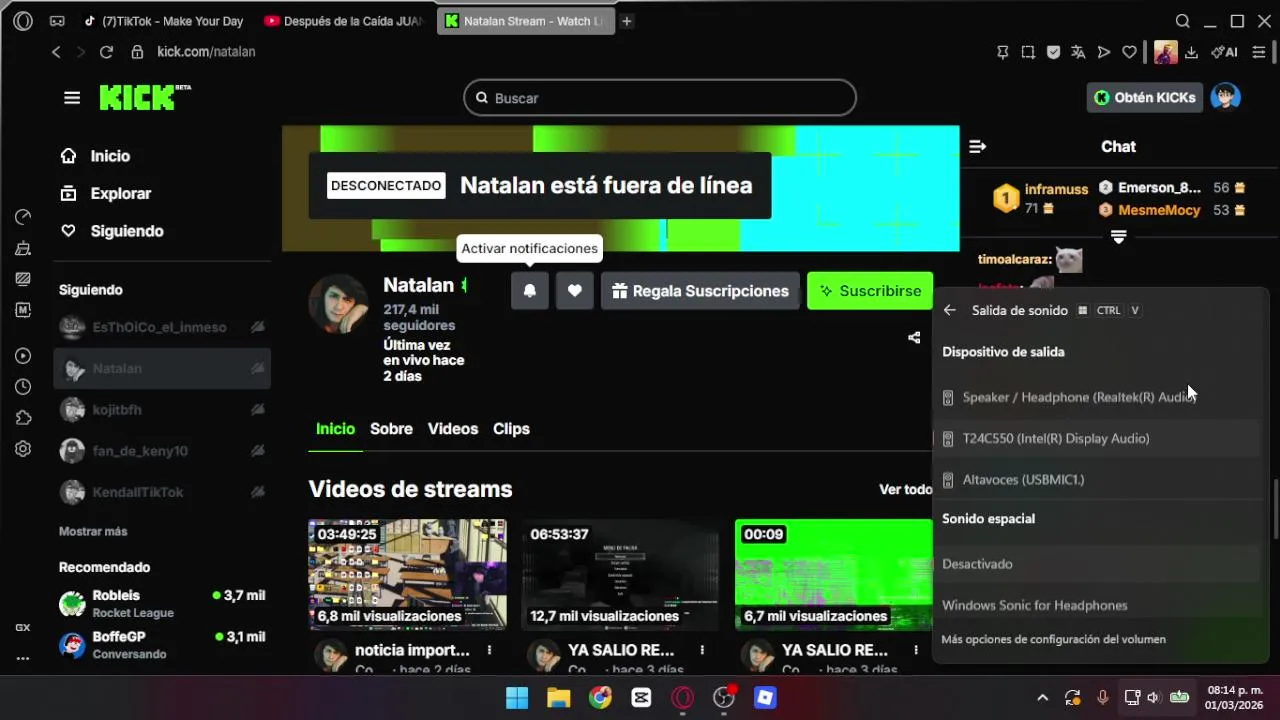The width and height of the screenshot is (1280, 720).
Task: Open the Easy Setup sliders icon
Action: click(1259, 52)
